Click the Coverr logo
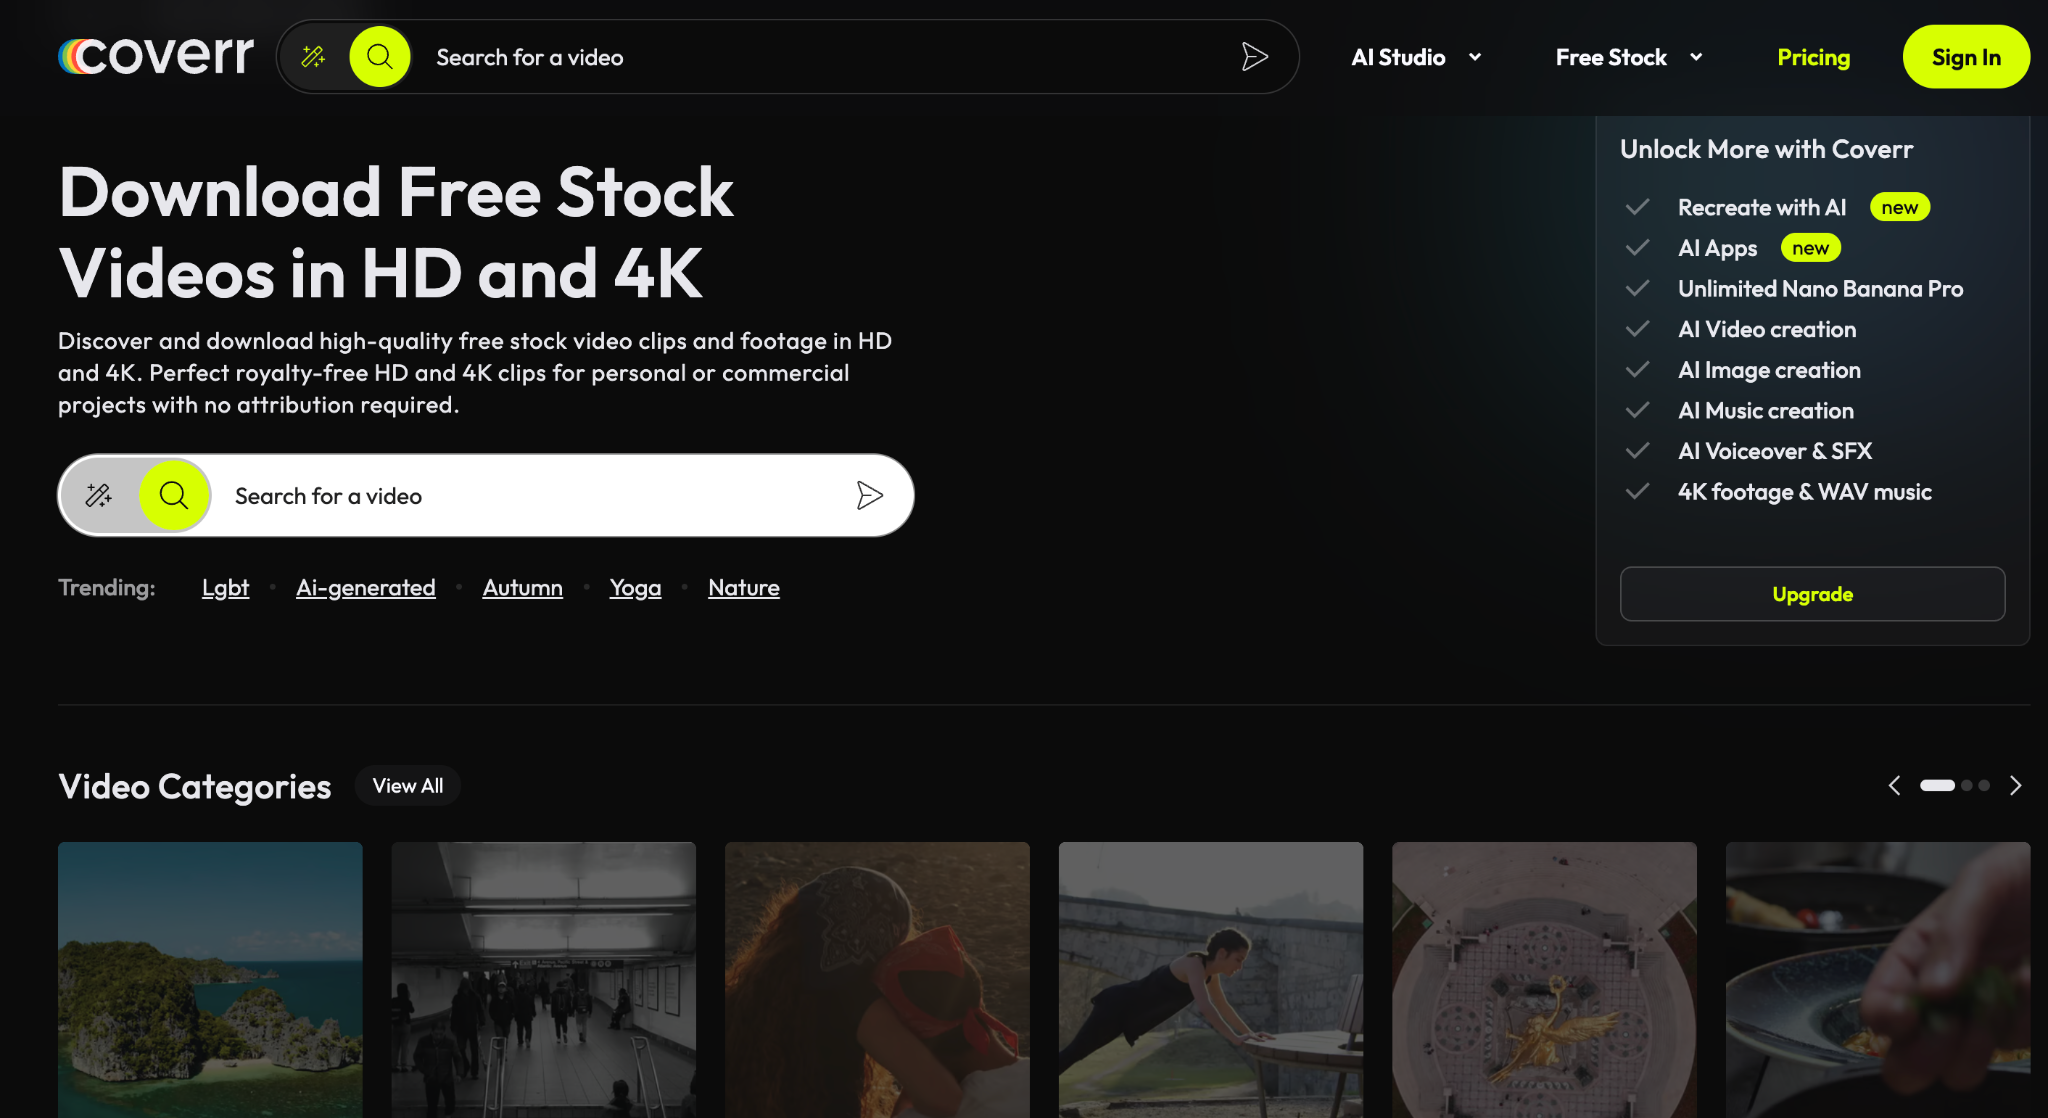 click(x=156, y=56)
